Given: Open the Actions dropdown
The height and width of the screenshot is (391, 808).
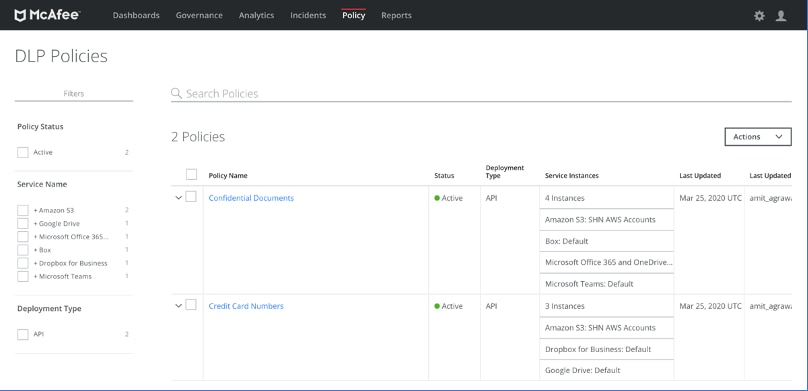Looking at the screenshot, I should 758,137.
